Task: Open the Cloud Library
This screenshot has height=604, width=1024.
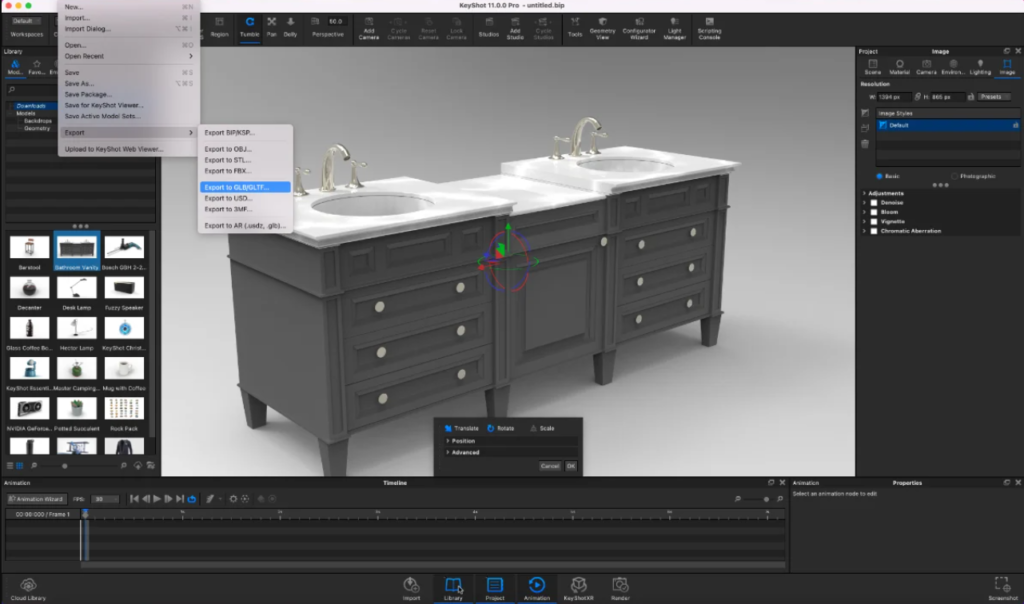Action: pyautogui.click(x=28, y=588)
